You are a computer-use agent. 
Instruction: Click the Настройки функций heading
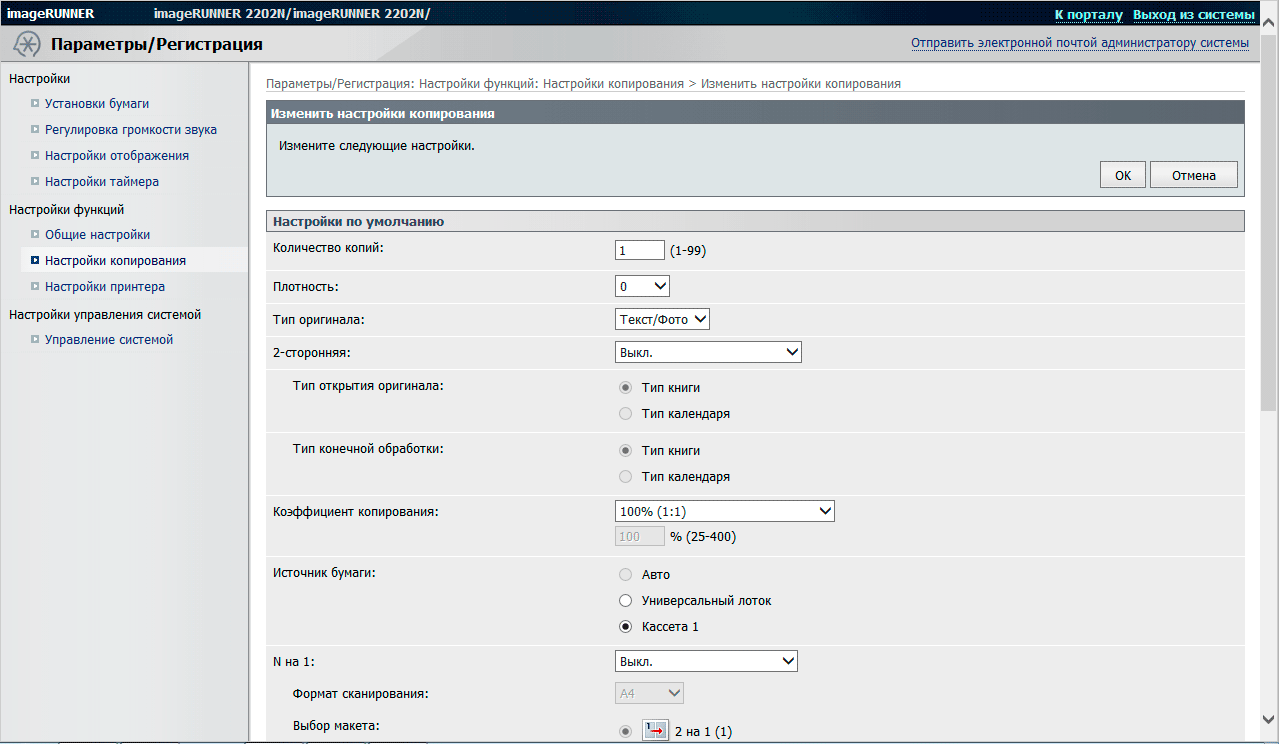[66, 209]
